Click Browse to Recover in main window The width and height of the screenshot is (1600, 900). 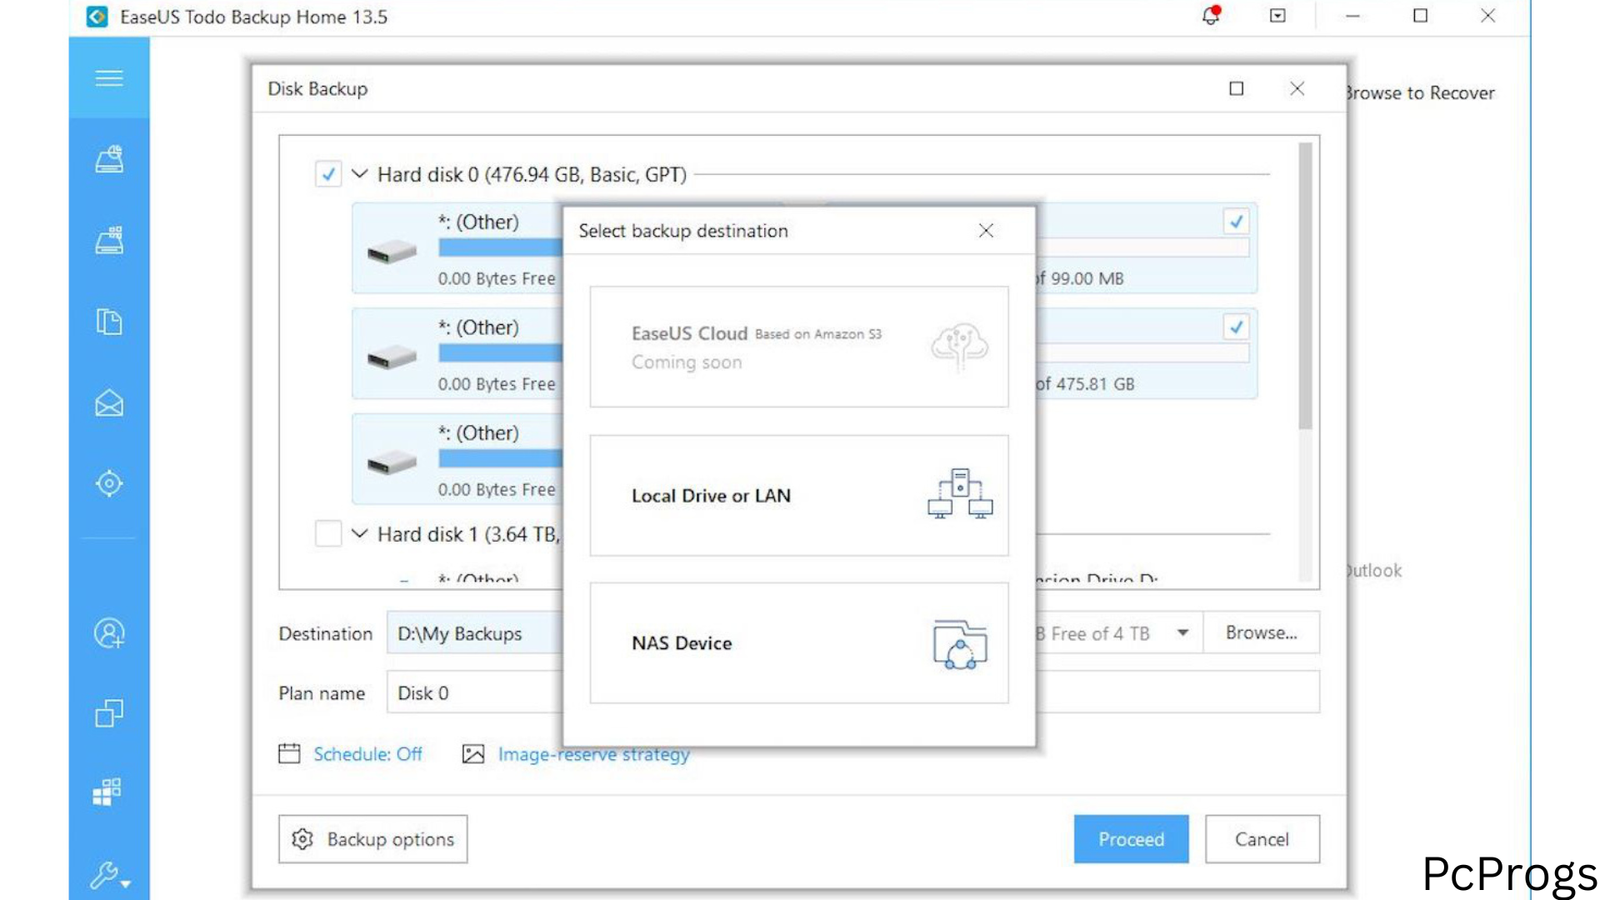click(x=1420, y=93)
